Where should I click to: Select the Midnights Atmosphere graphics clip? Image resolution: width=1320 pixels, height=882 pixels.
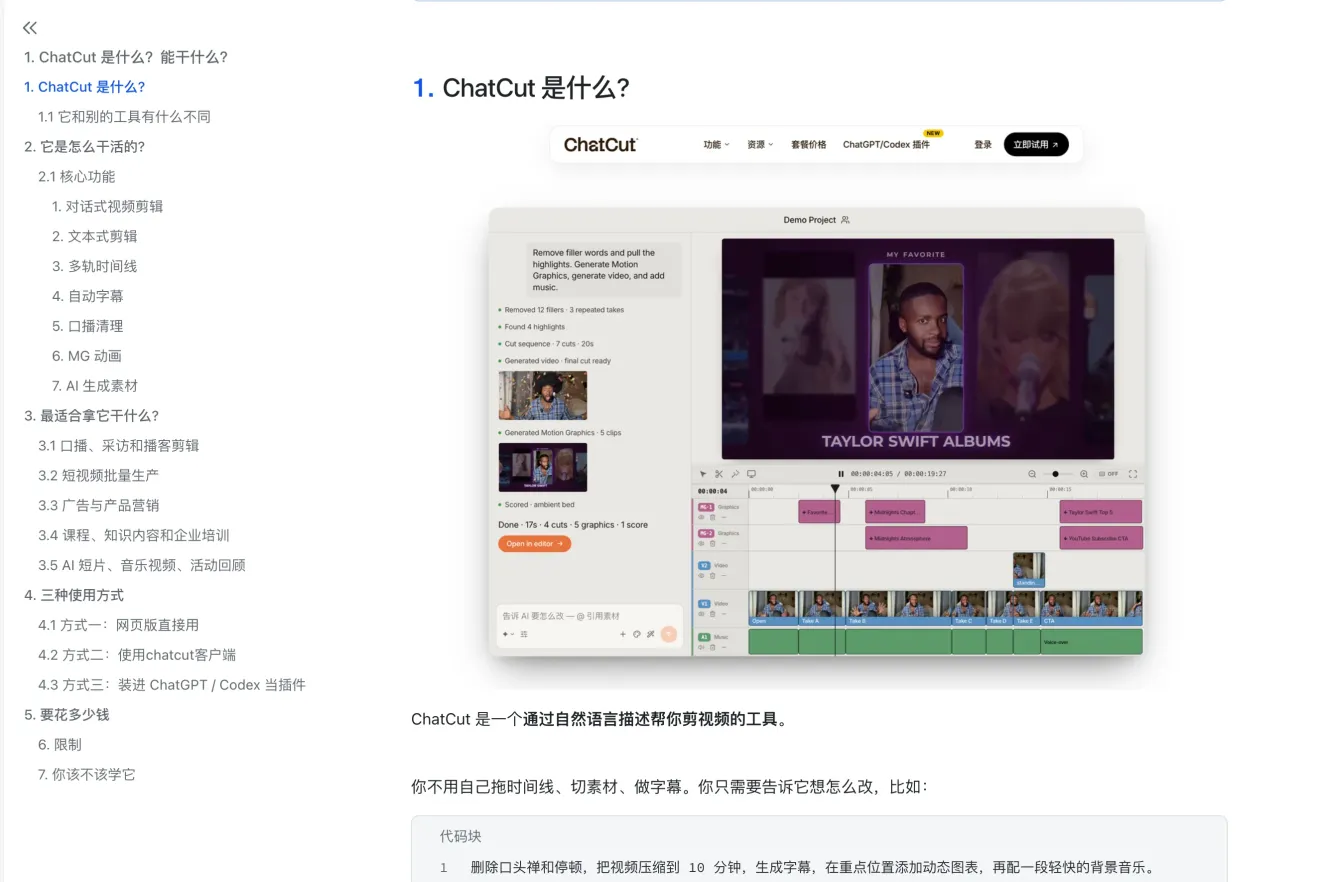tap(916, 538)
